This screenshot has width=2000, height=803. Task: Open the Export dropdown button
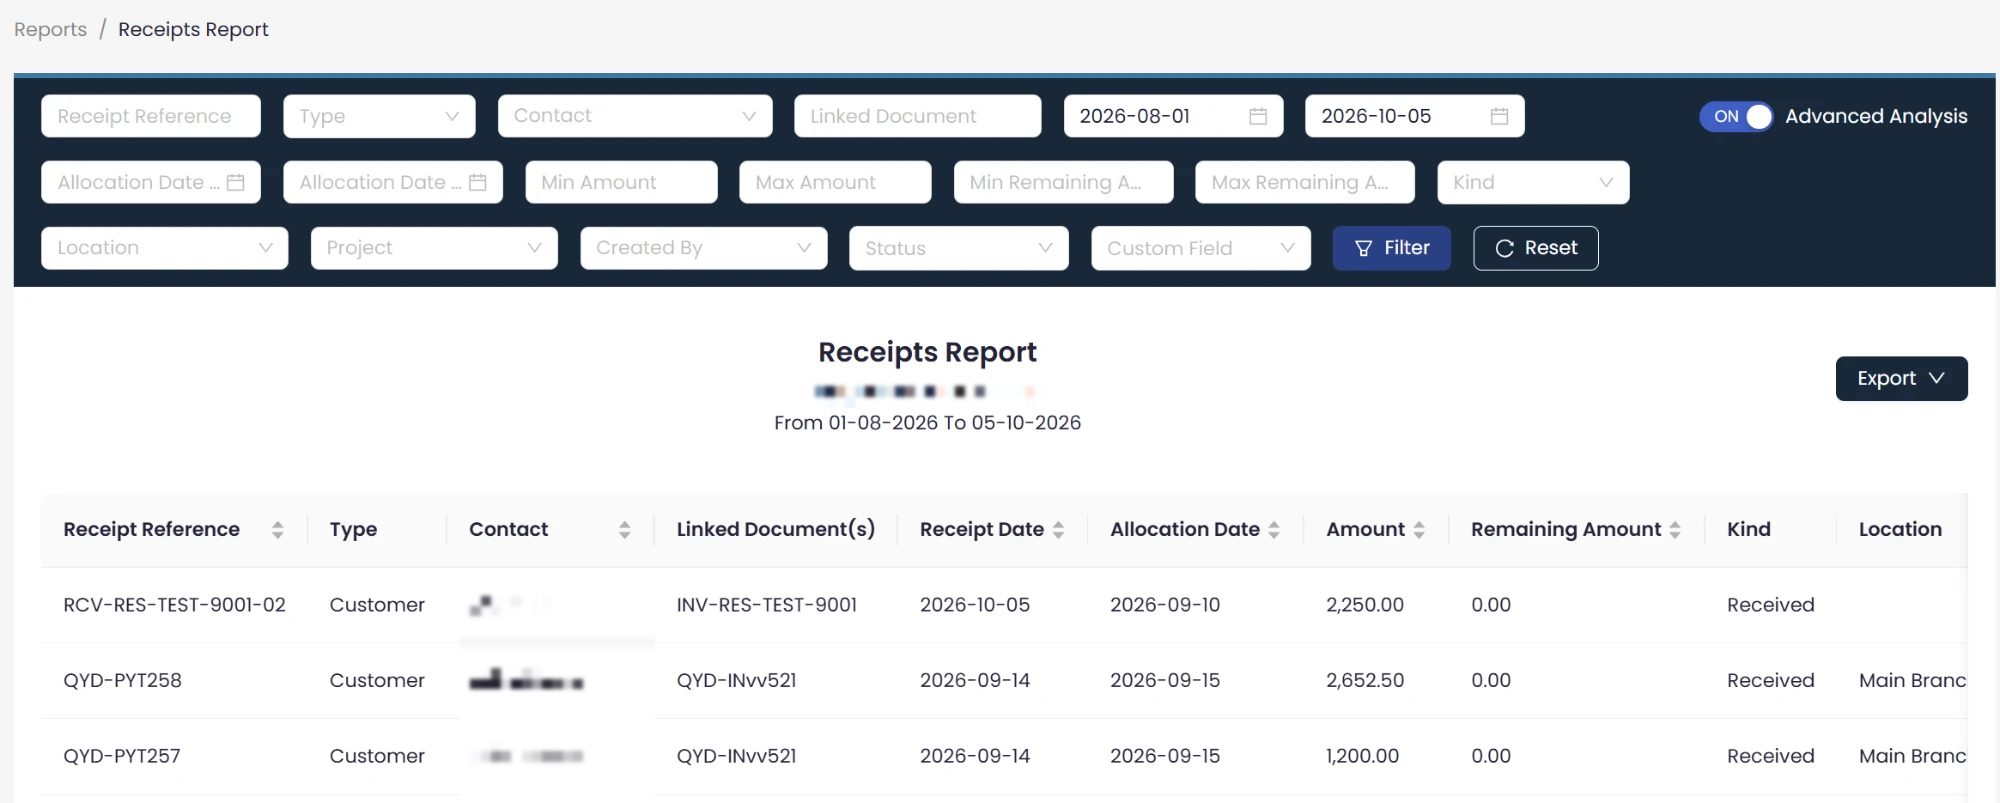[x=1901, y=379]
